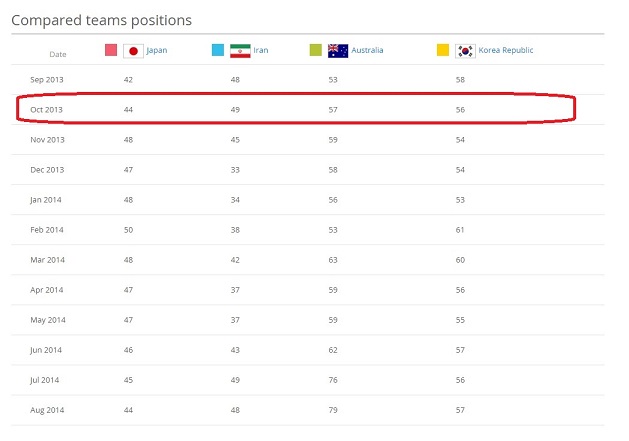Click the Compared teams positions heading
629x441 pixels.
pos(101,19)
